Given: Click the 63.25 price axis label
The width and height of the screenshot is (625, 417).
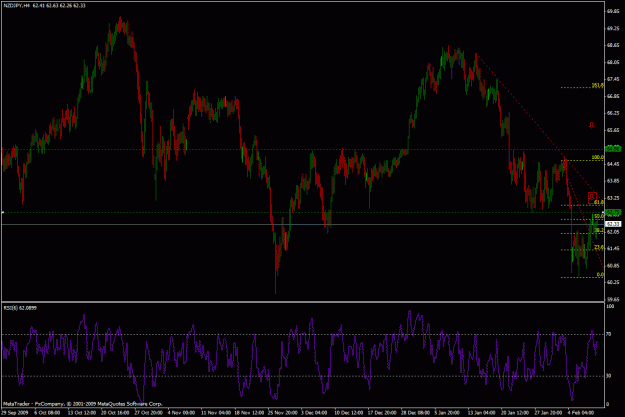Looking at the screenshot, I should point(613,198).
